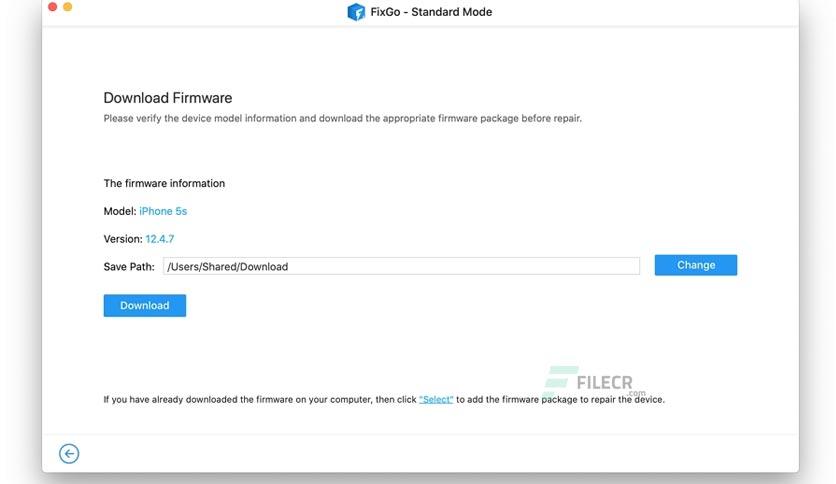836x484 pixels.
Task: Click Change to pick another save path
Action: tap(696, 265)
